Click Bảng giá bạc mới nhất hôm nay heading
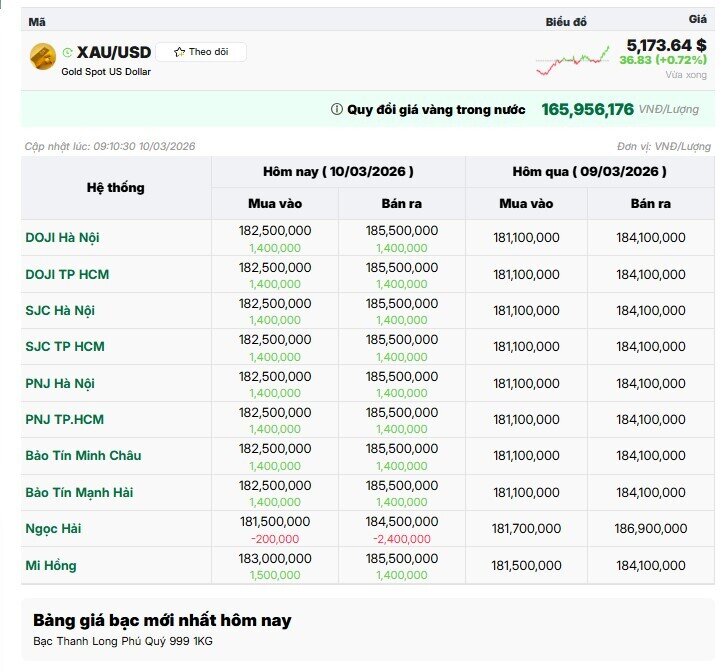The image size is (728, 672). coord(162,620)
